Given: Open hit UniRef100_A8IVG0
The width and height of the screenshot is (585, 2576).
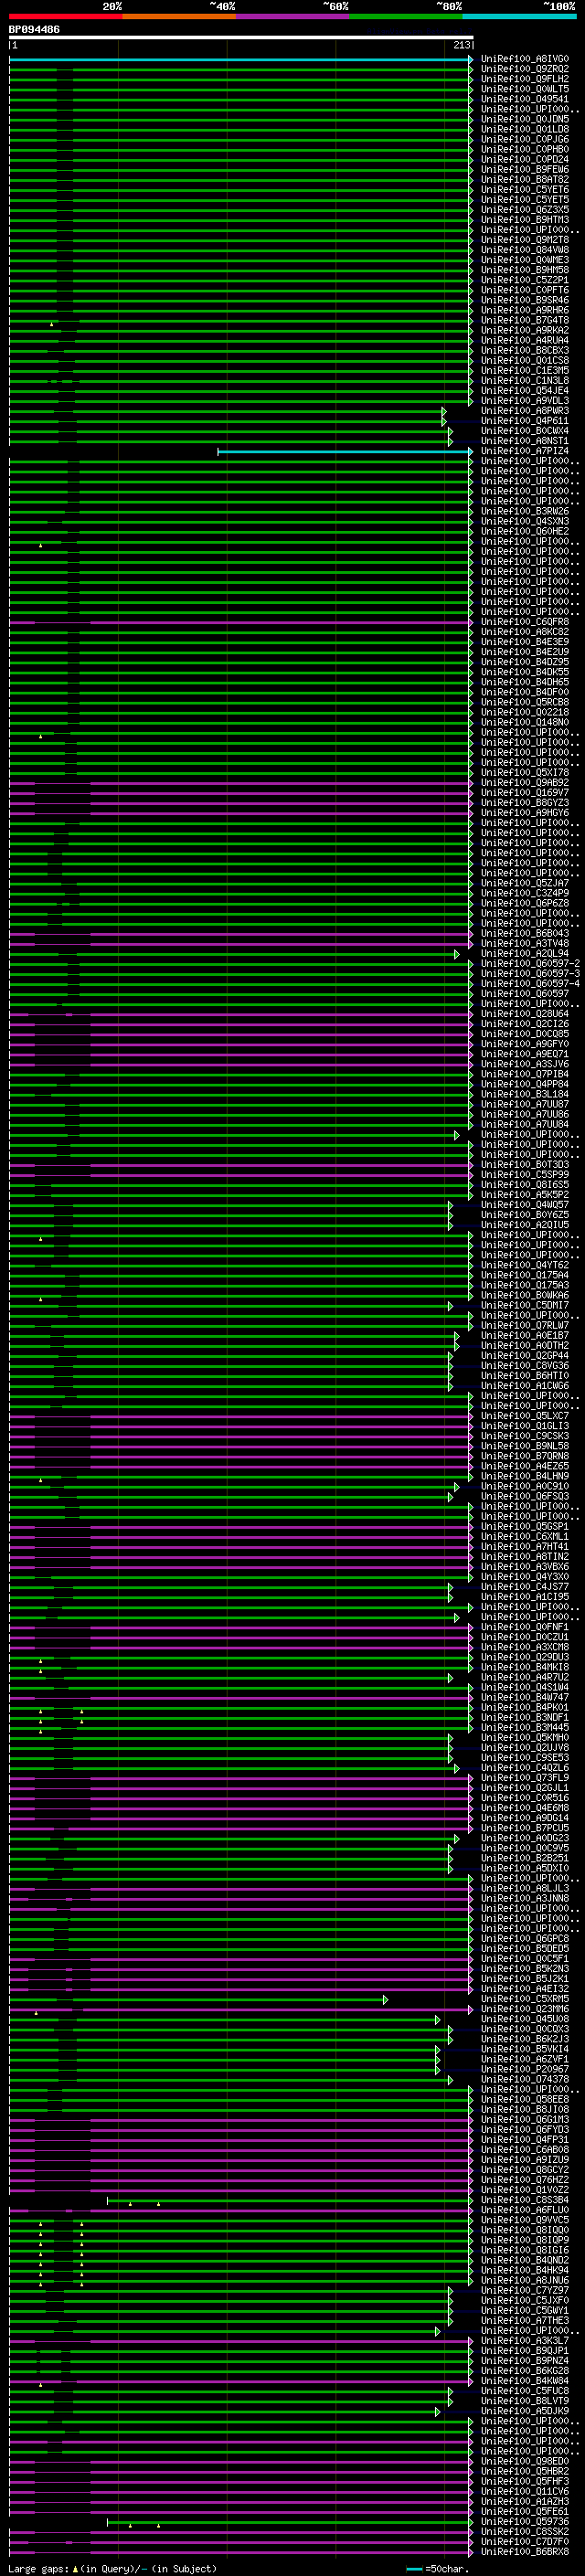Looking at the screenshot, I should 524,59.
